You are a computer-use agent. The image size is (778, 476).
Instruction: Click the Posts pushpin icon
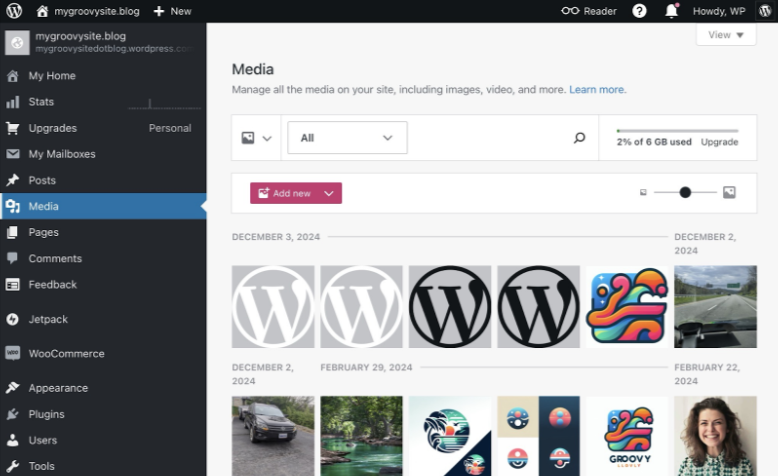coord(12,180)
